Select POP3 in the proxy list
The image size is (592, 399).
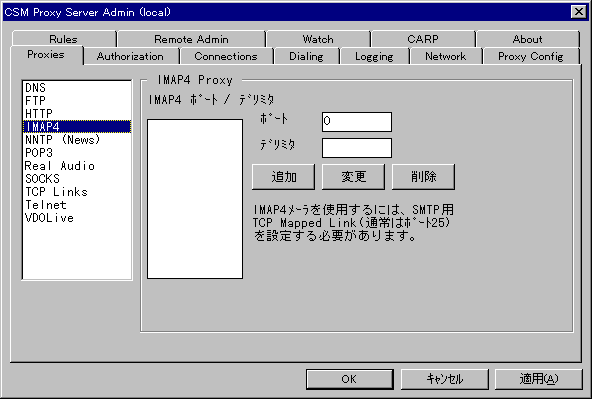coord(77,153)
